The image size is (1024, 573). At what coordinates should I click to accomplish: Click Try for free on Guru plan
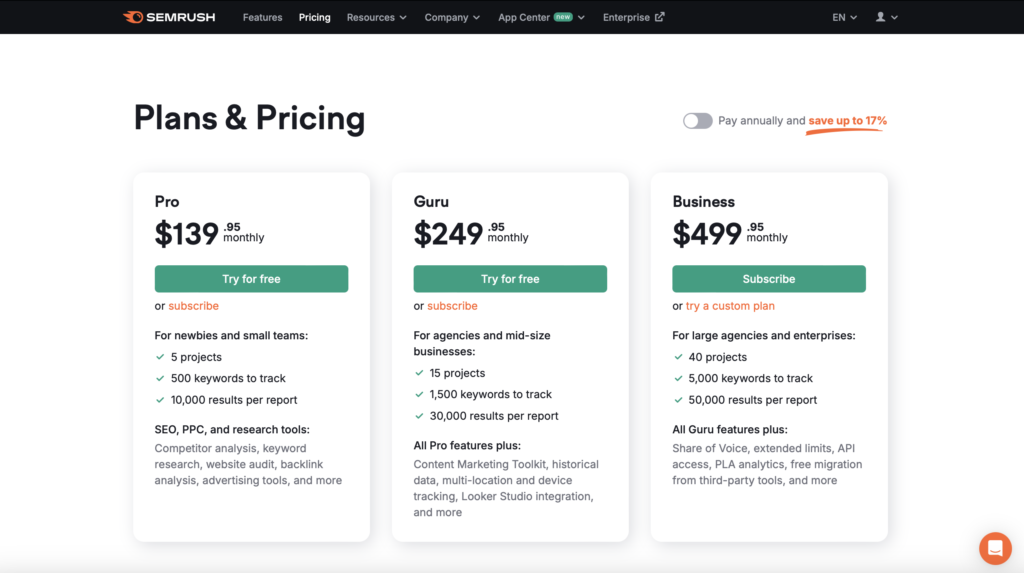point(510,279)
